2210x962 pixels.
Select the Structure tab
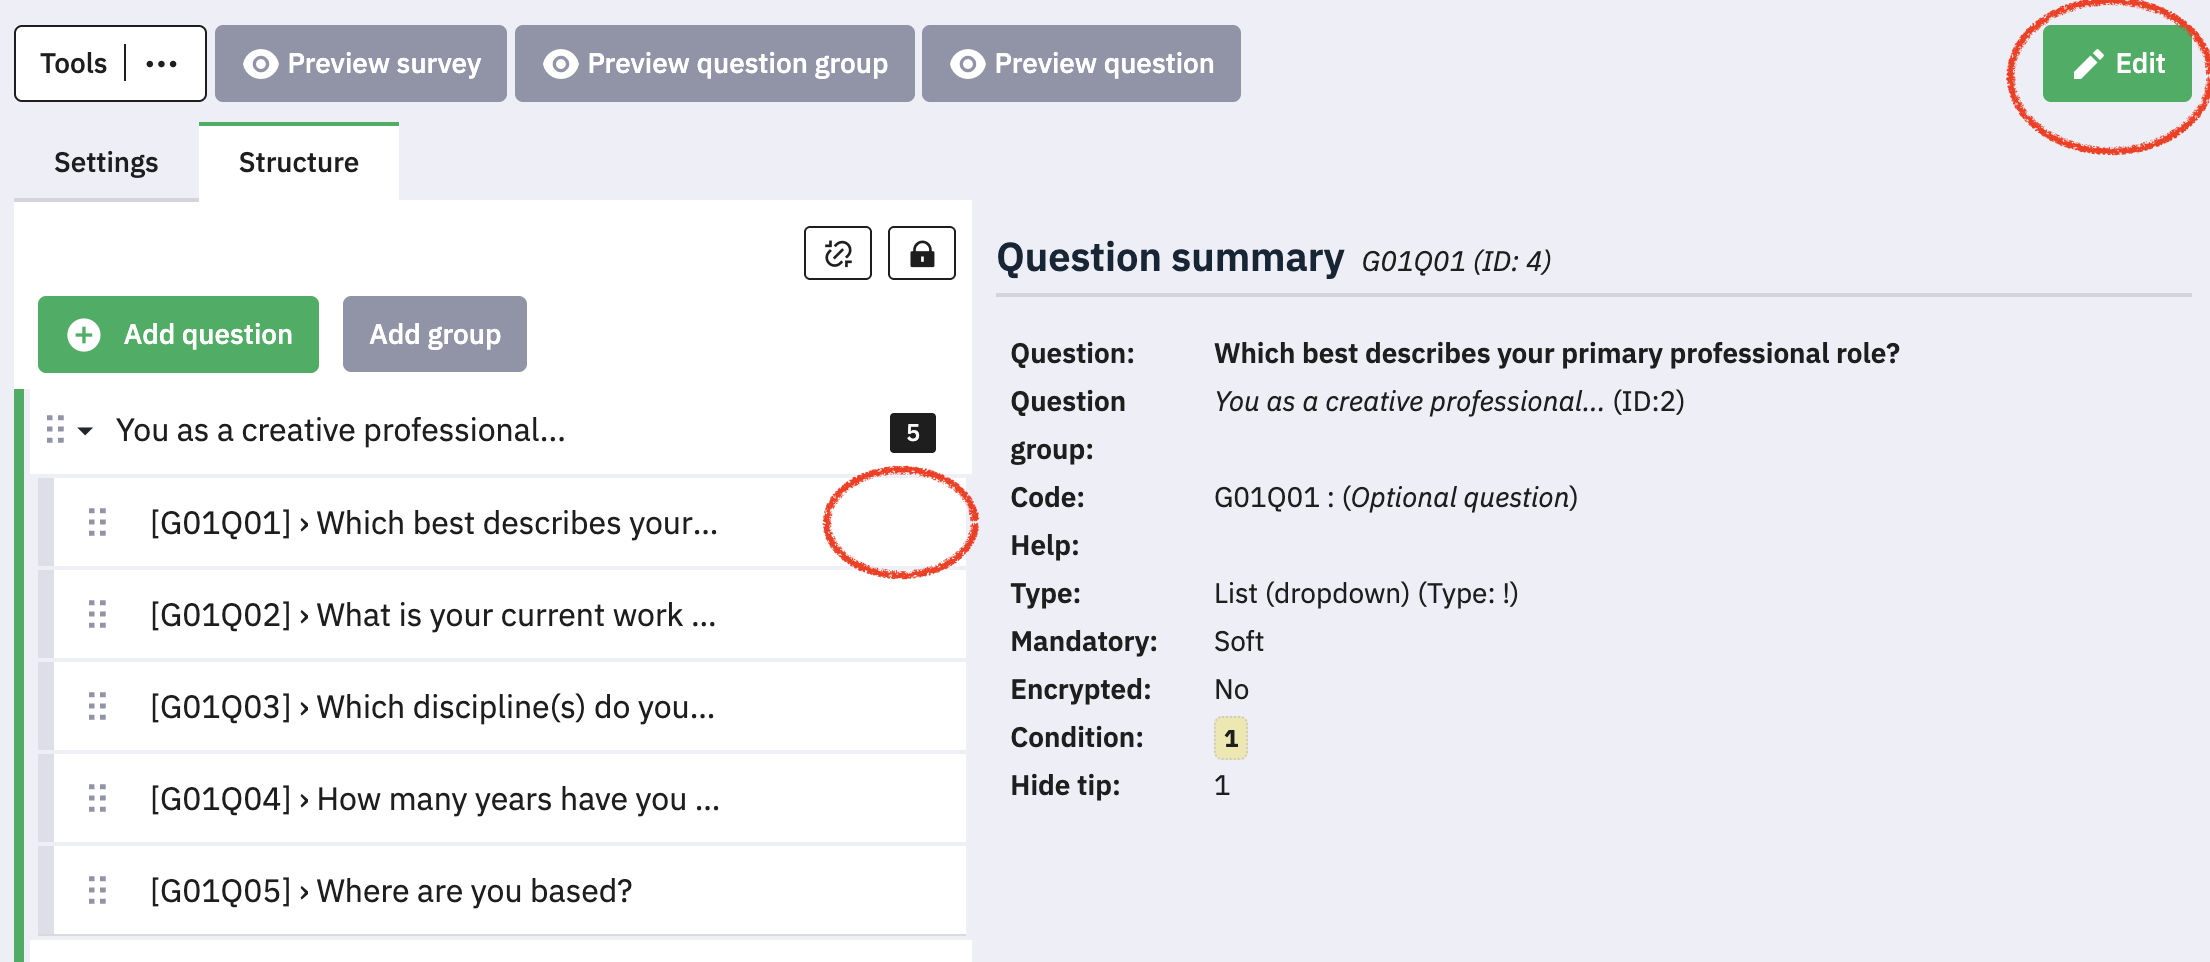coord(298,163)
